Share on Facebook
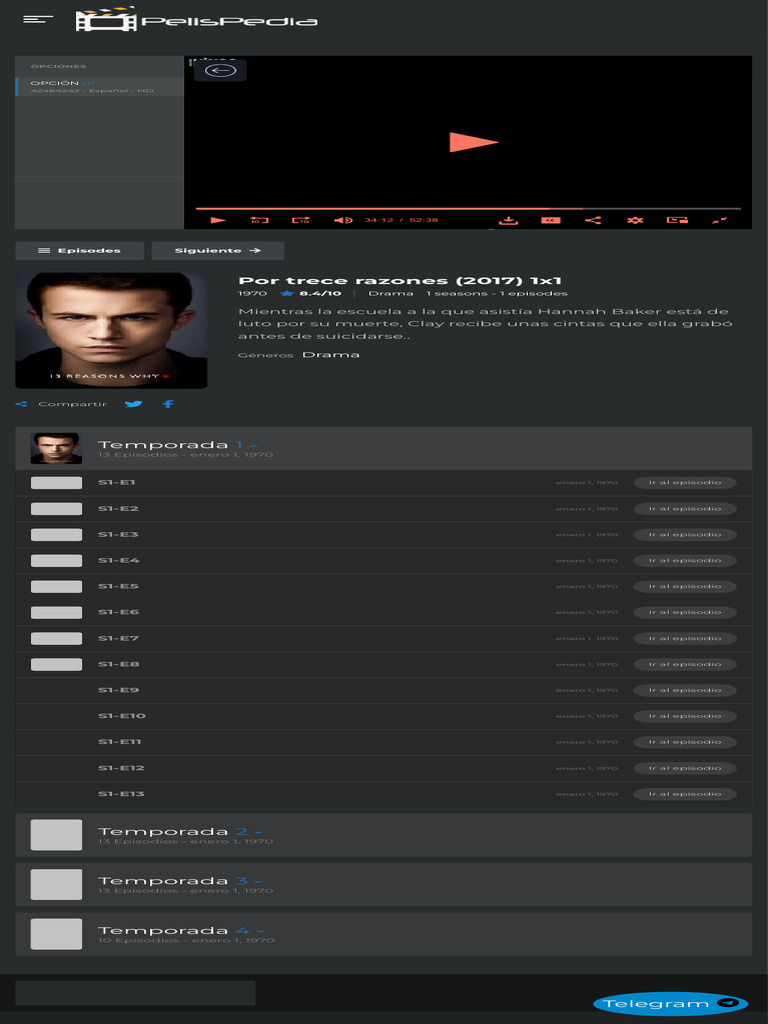Viewport: 768px width, 1024px height. [168, 404]
